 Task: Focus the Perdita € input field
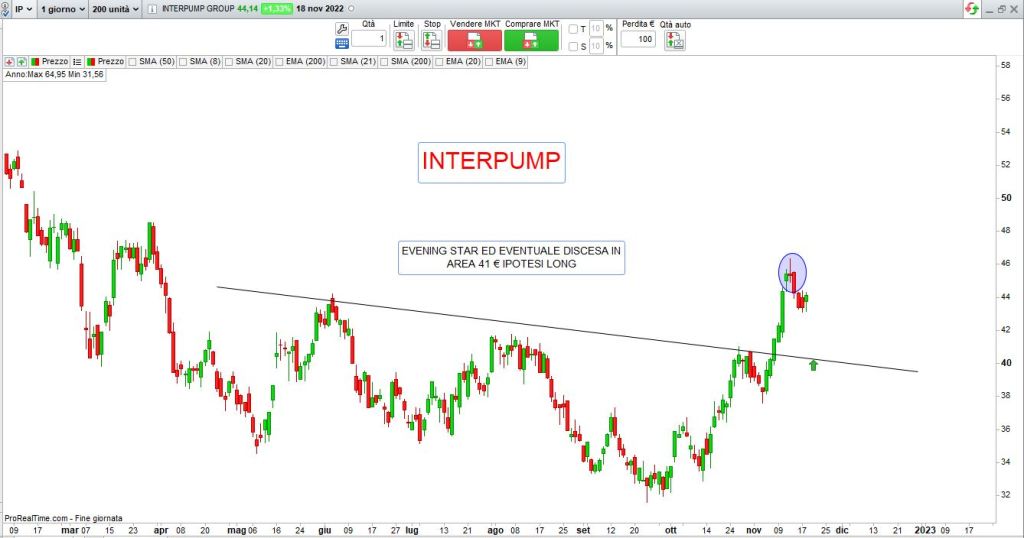638,39
